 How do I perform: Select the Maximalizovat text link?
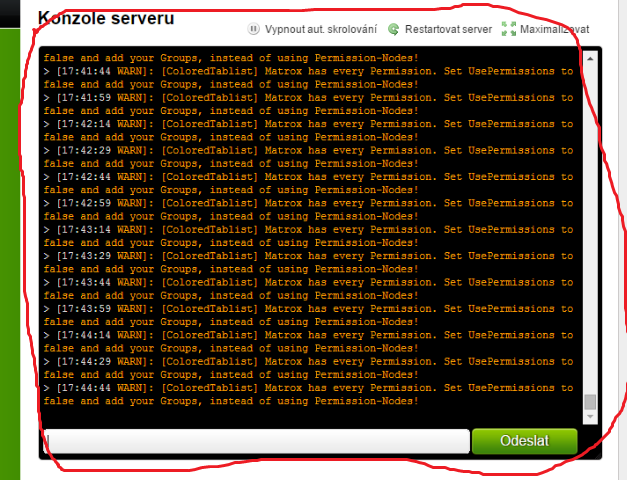555,30
